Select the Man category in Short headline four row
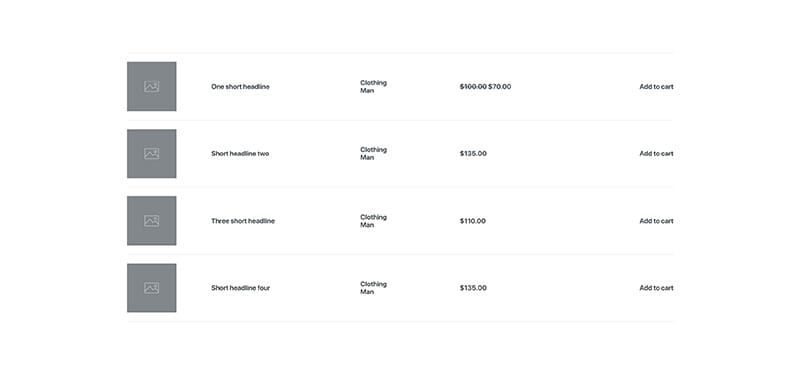Image resolution: width=800 pixels, height=374 pixels. tap(367, 292)
